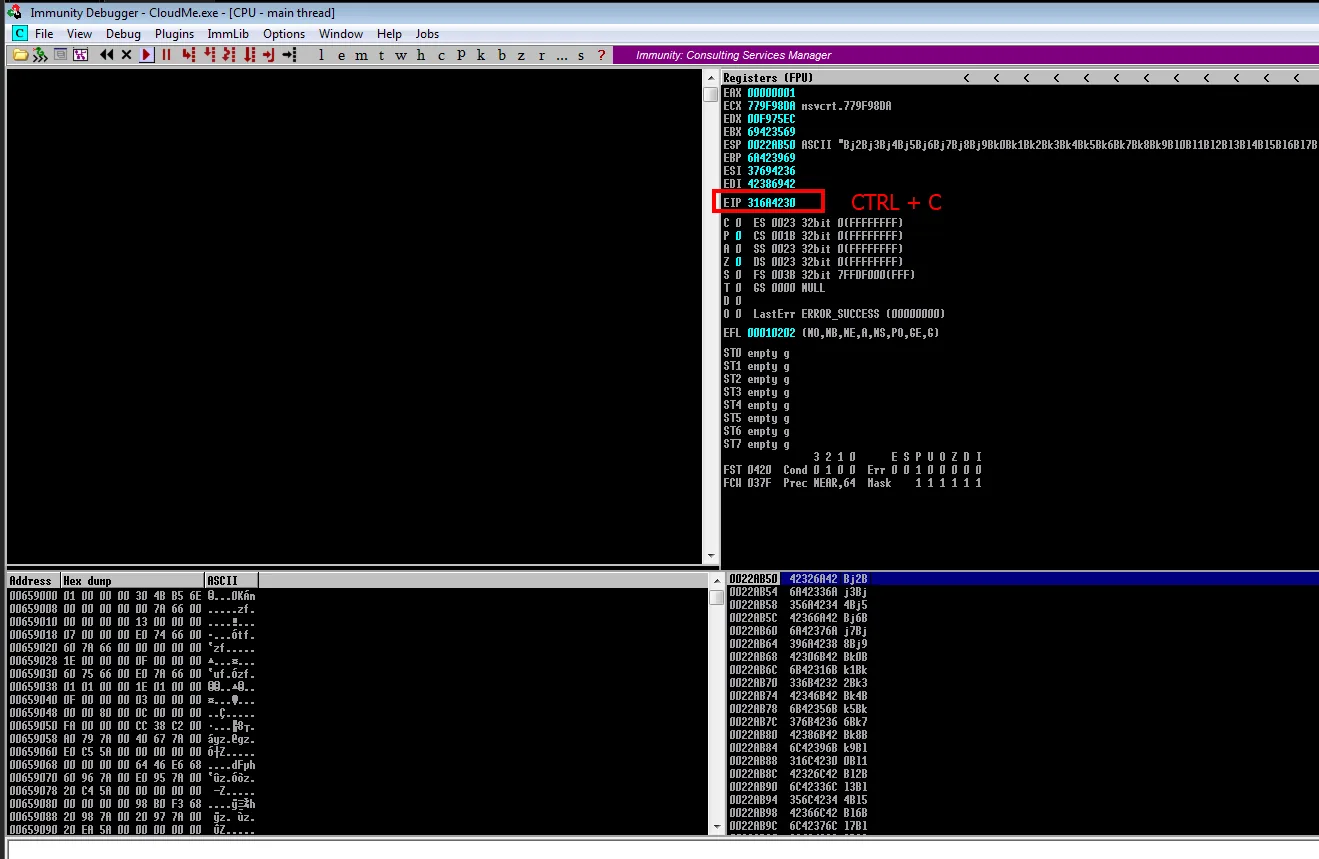Select the EBX register value 69423569
The width and height of the screenshot is (1319, 859).
point(771,132)
